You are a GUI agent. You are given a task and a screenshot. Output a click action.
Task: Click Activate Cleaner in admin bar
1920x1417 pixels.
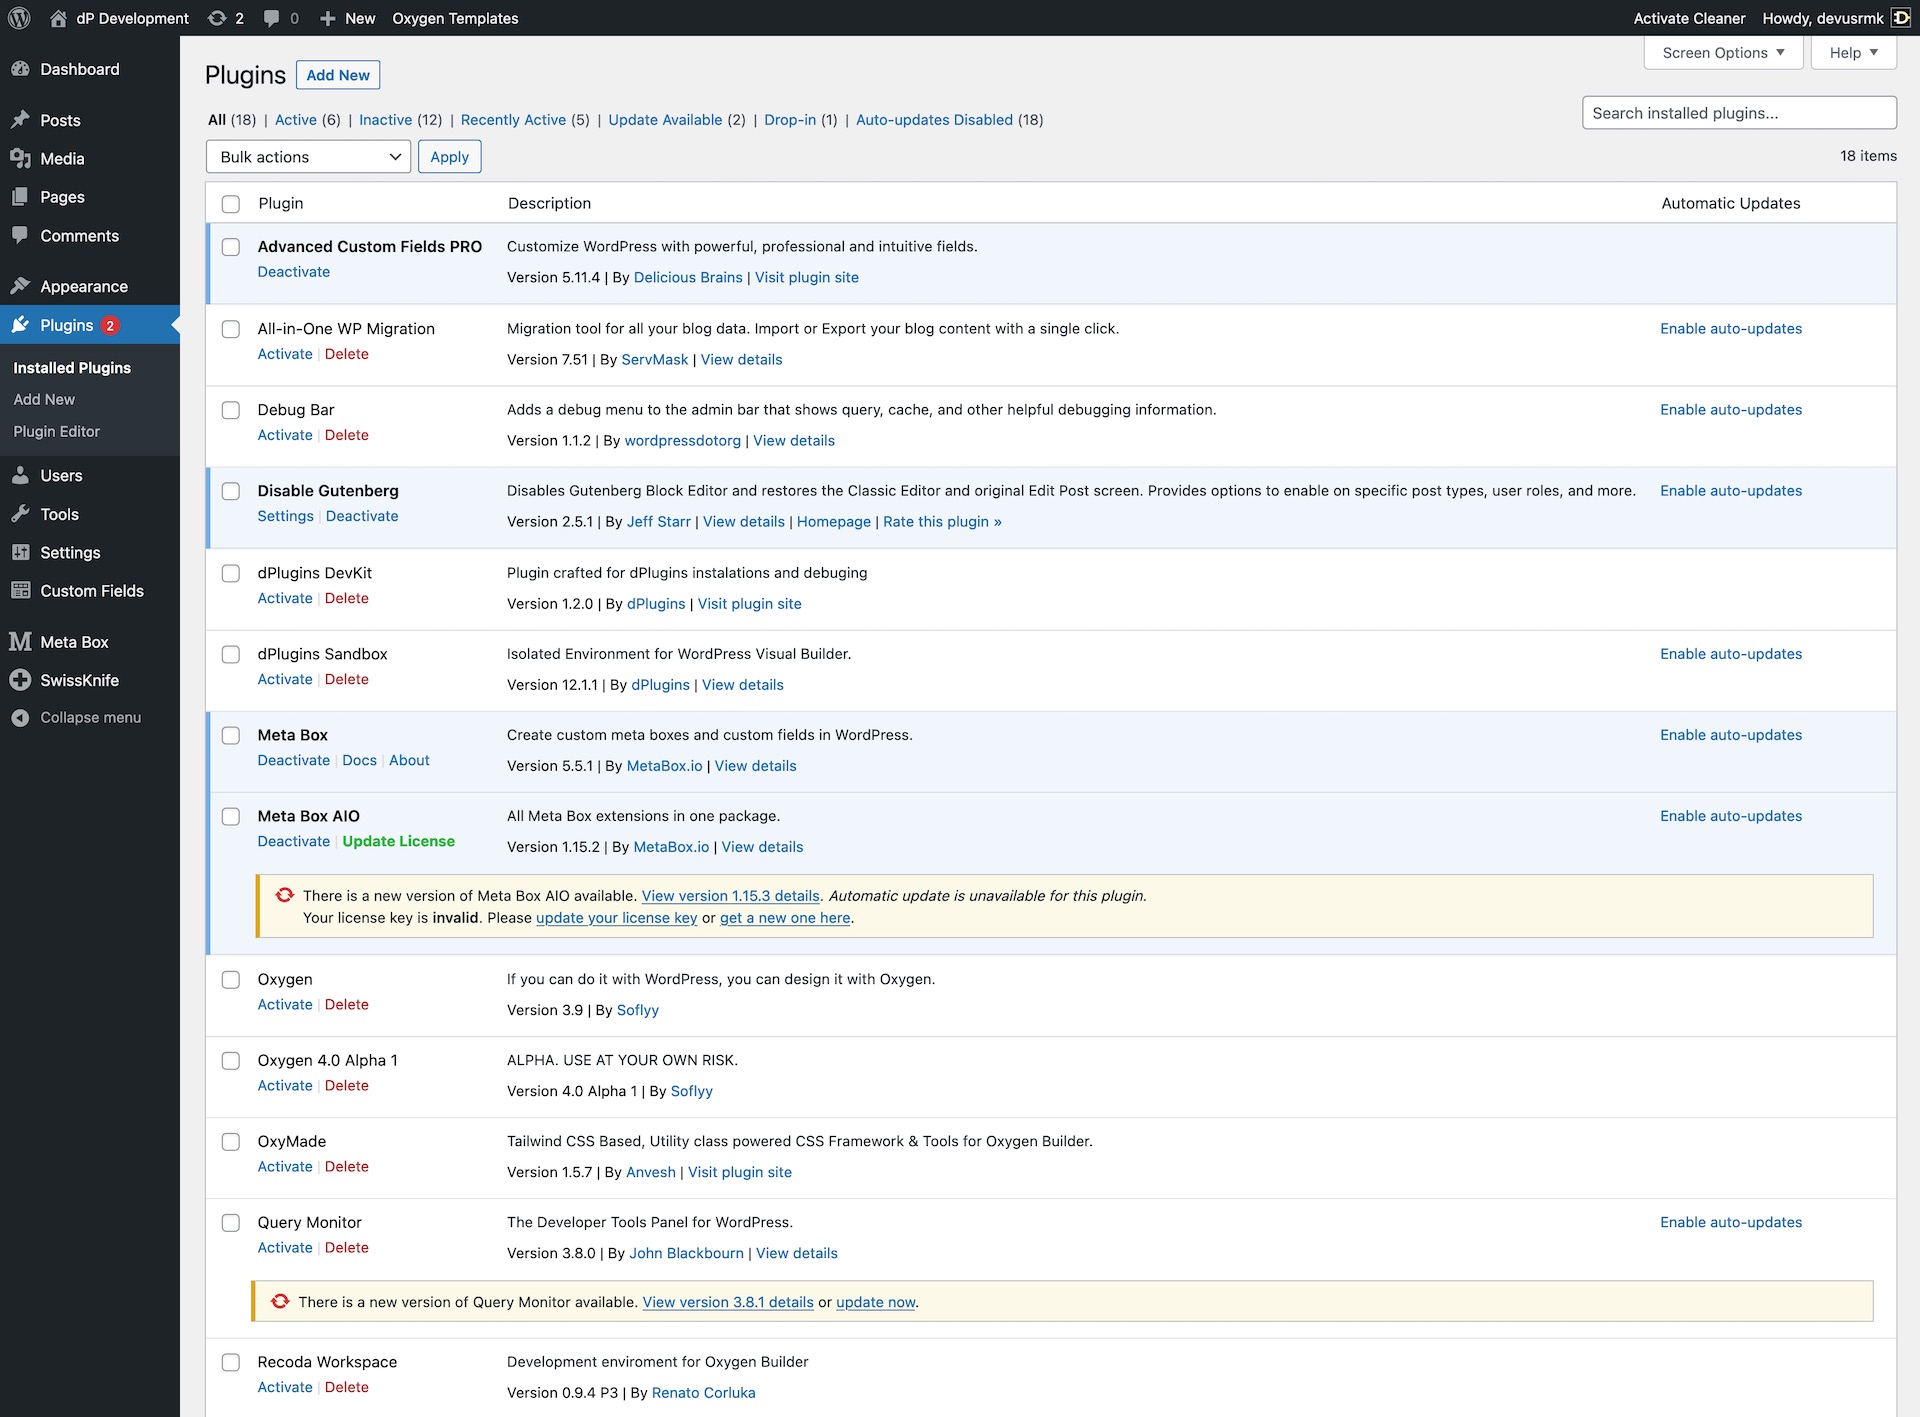[1689, 18]
